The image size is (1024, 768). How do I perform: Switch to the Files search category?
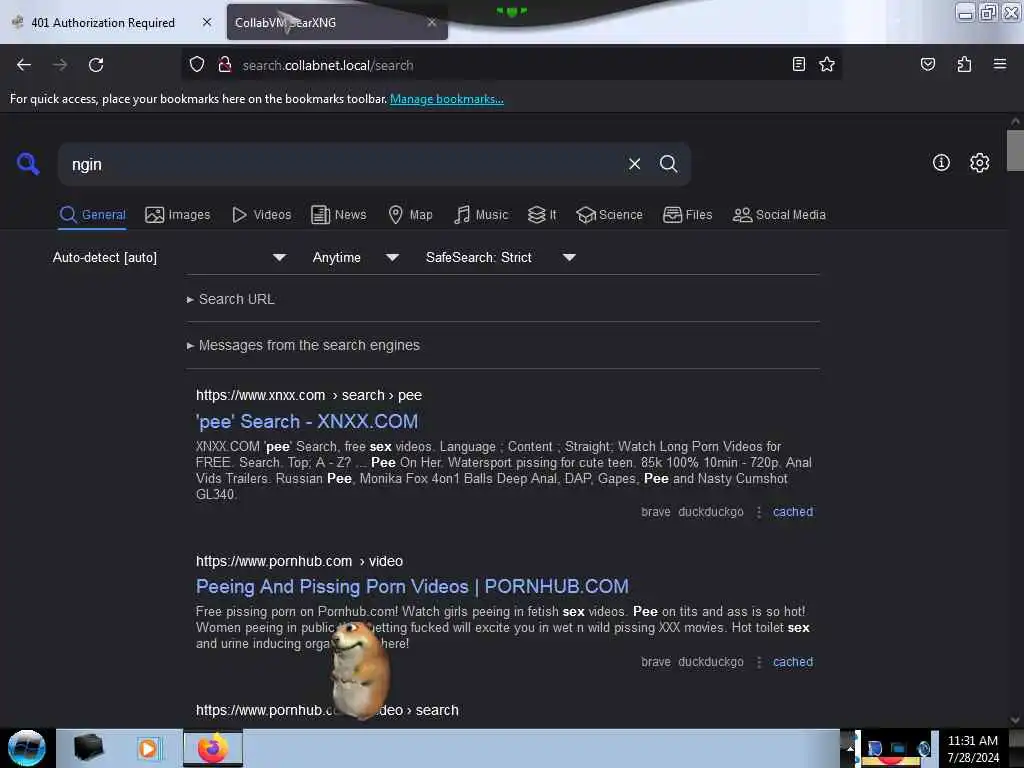click(688, 215)
